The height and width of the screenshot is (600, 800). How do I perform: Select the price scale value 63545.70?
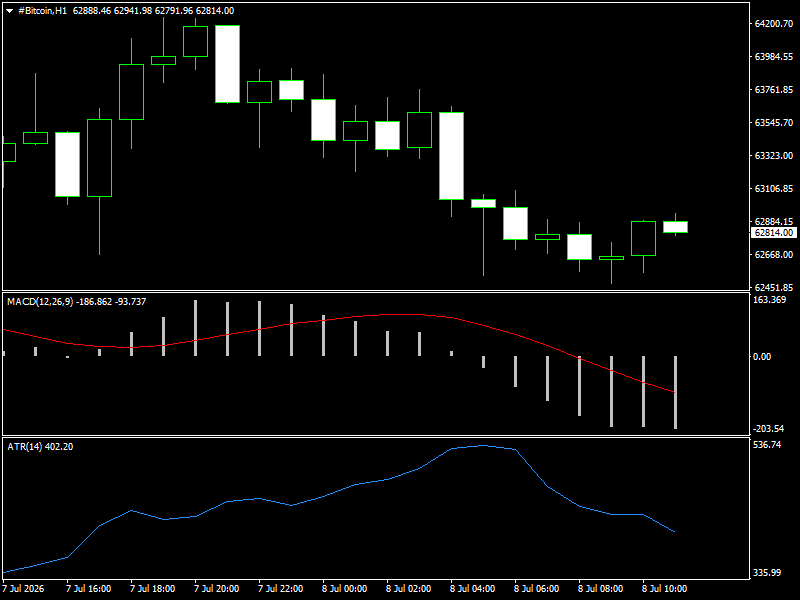(x=773, y=122)
